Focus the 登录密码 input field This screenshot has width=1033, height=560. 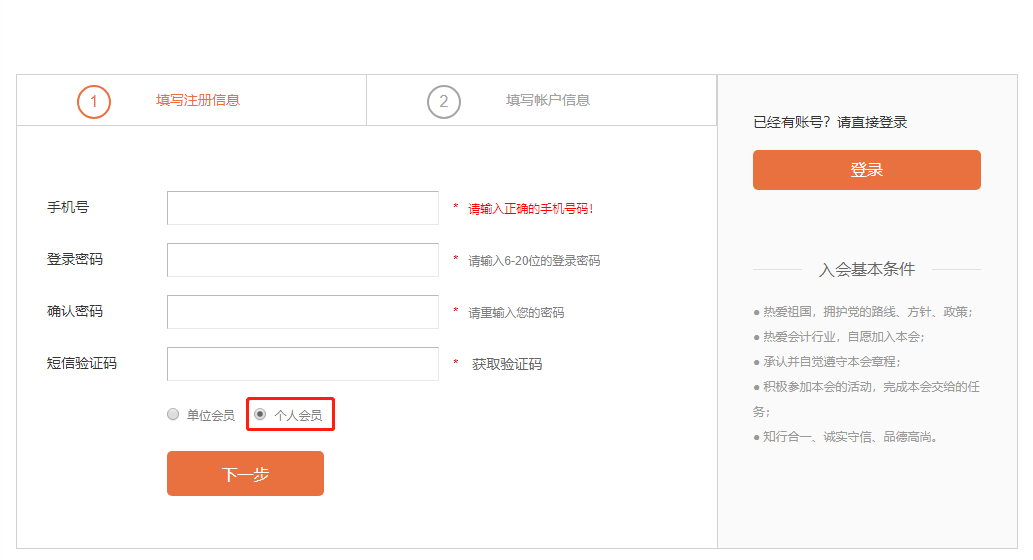point(303,260)
